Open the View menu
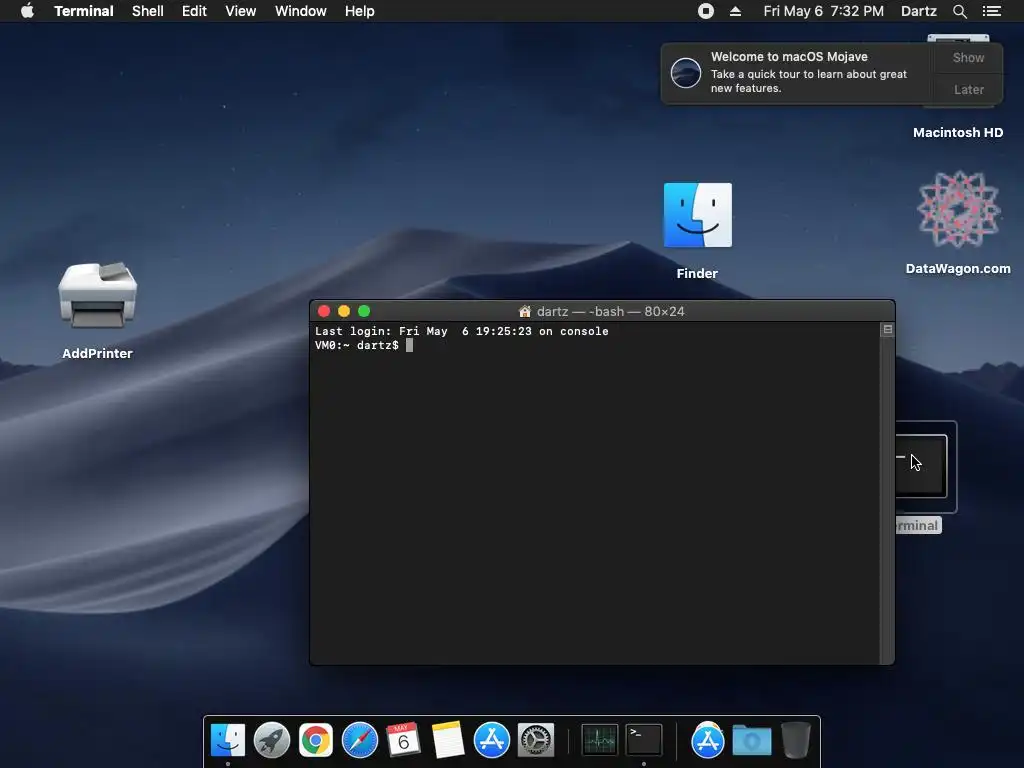 point(240,11)
